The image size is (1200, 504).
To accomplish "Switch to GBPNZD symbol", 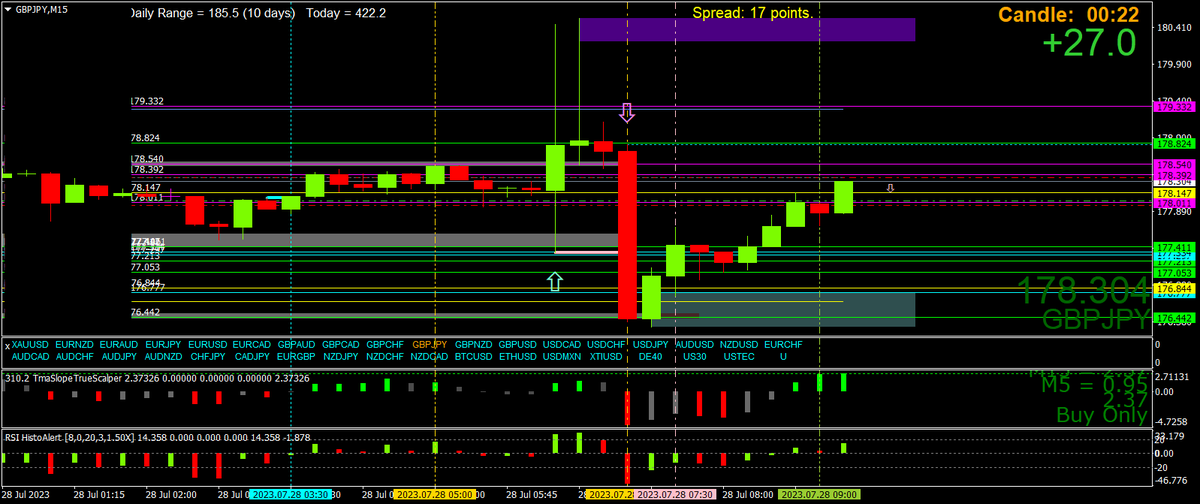I will pyautogui.click(x=474, y=343).
